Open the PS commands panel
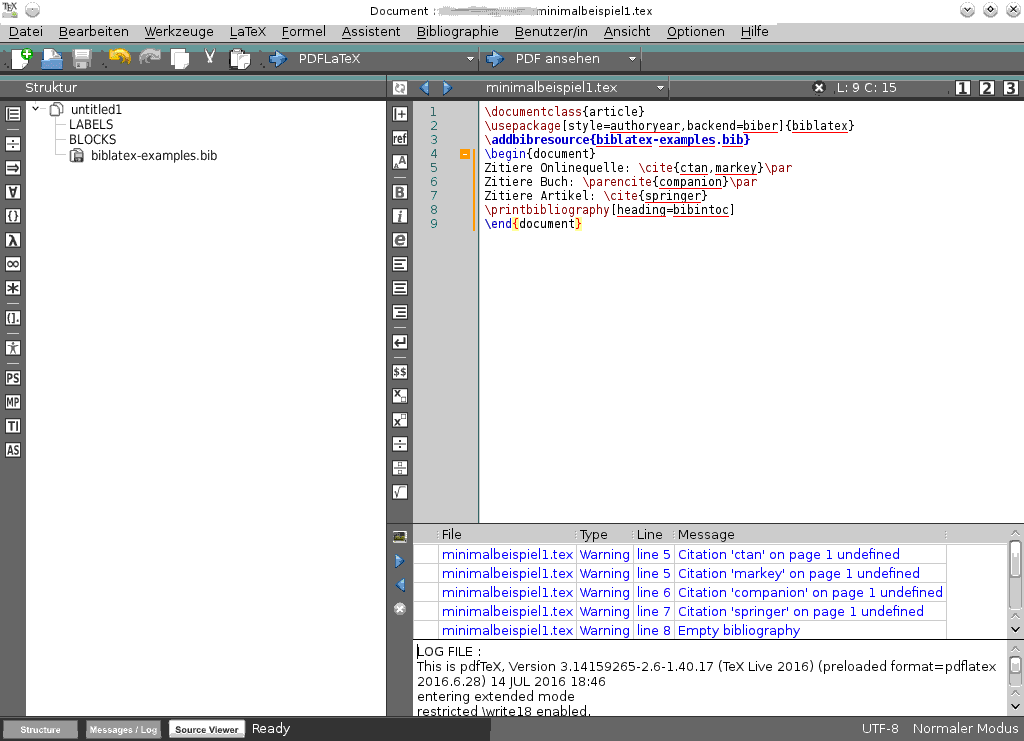 point(13,378)
